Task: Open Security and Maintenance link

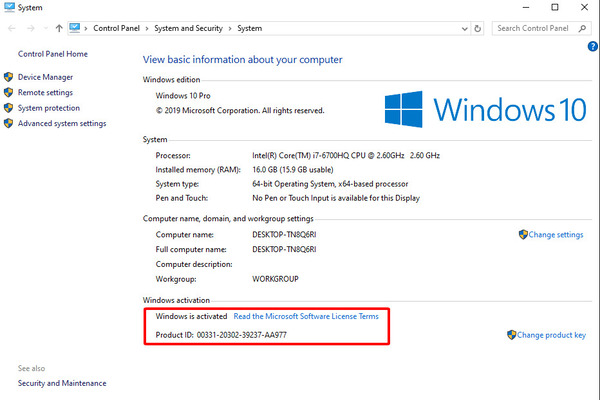Action: point(62,383)
